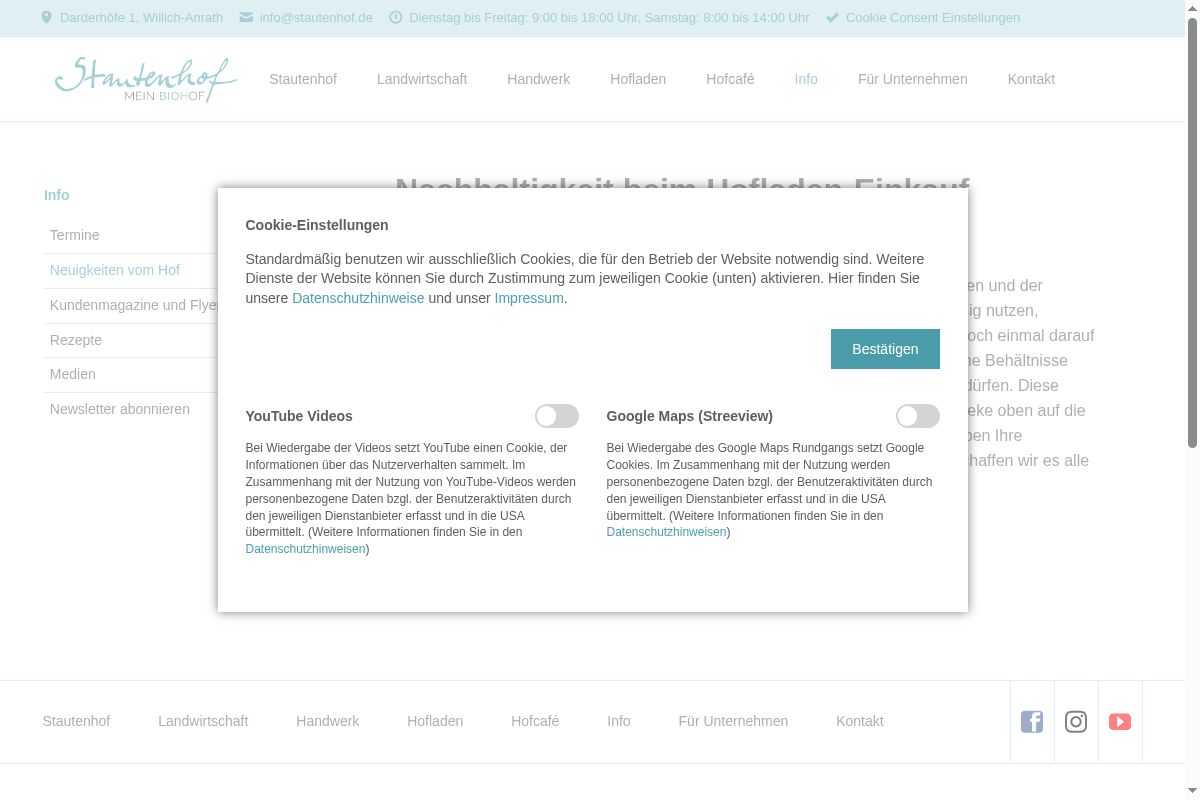Image resolution: width=1200 pixels, height=800 pixels.
Task: Open the Impressum link
Action: pos(528,298)
